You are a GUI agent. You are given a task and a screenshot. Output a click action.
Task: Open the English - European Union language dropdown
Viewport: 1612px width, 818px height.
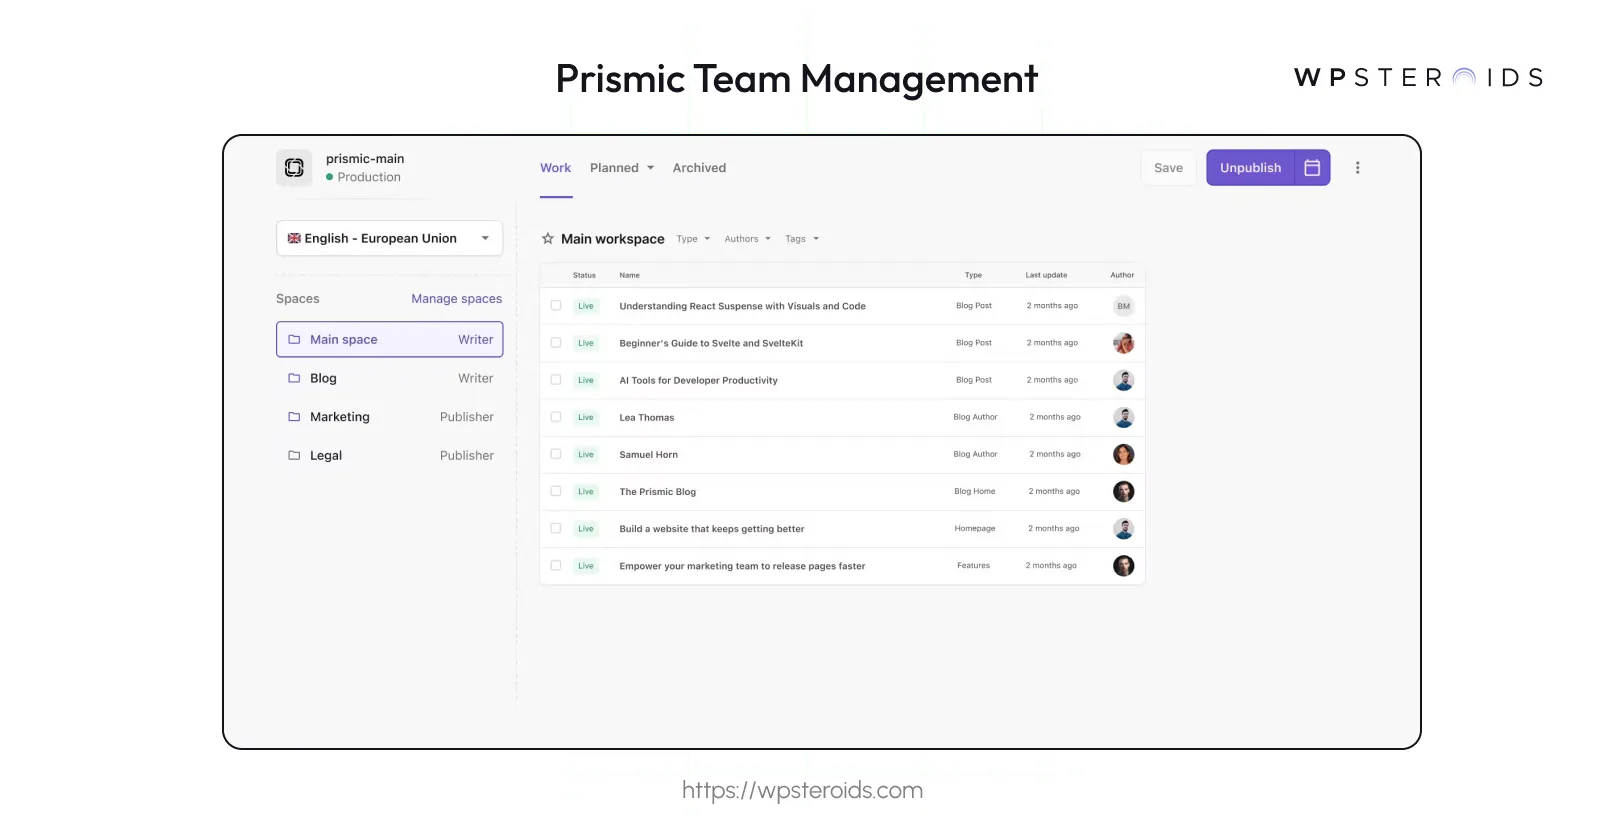click(x=389, y=238)
